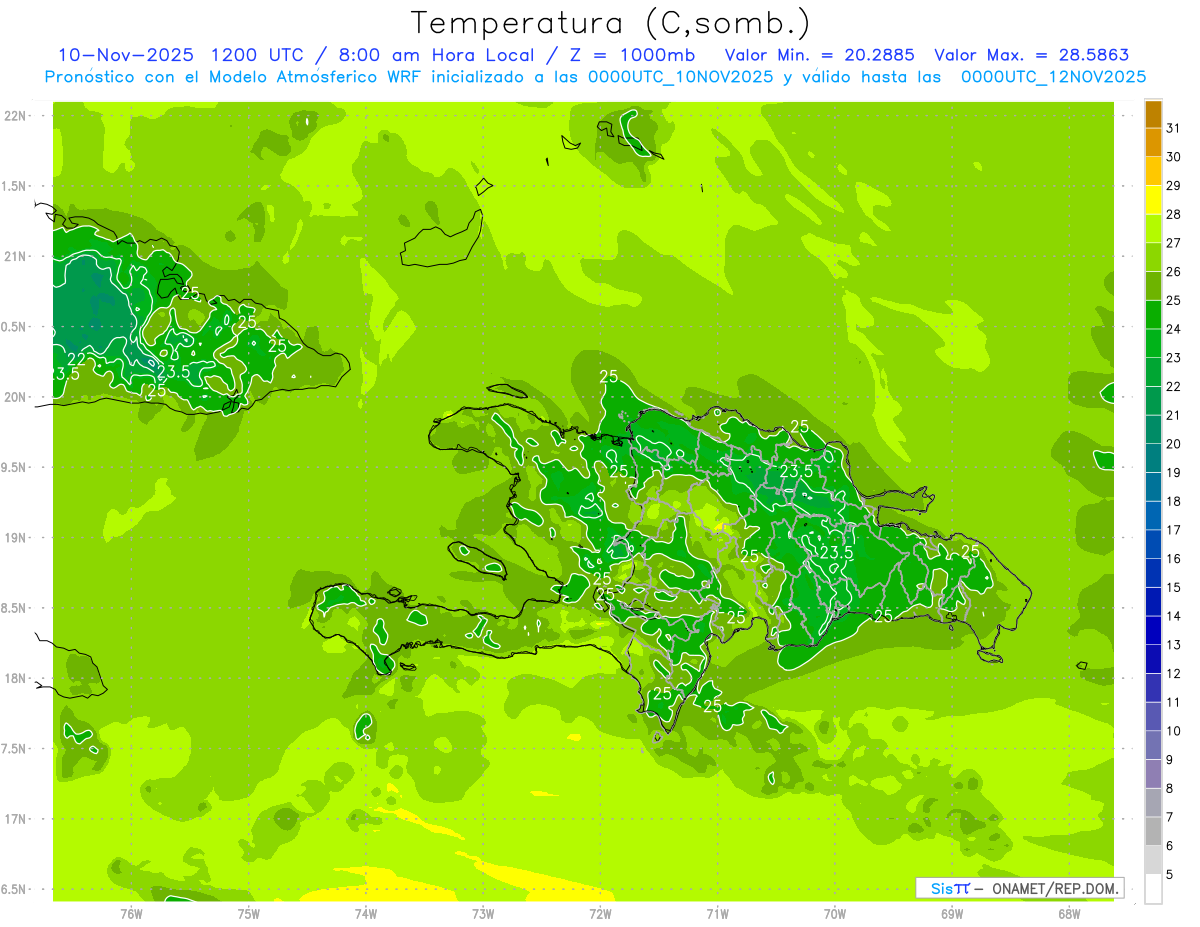This screenshot has height=927, width=1200.
Task: Click the yellow legend swatch between 28 and 29
Action: point(1153,200)
